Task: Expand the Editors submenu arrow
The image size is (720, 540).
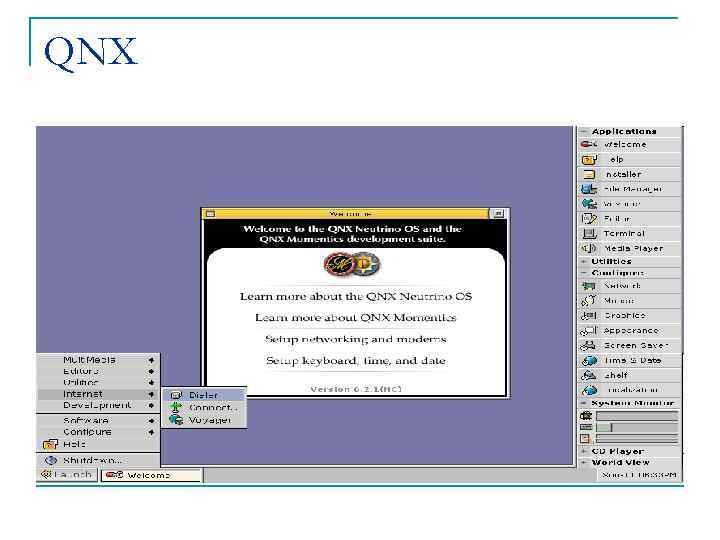Action: [x=151, y=371]
